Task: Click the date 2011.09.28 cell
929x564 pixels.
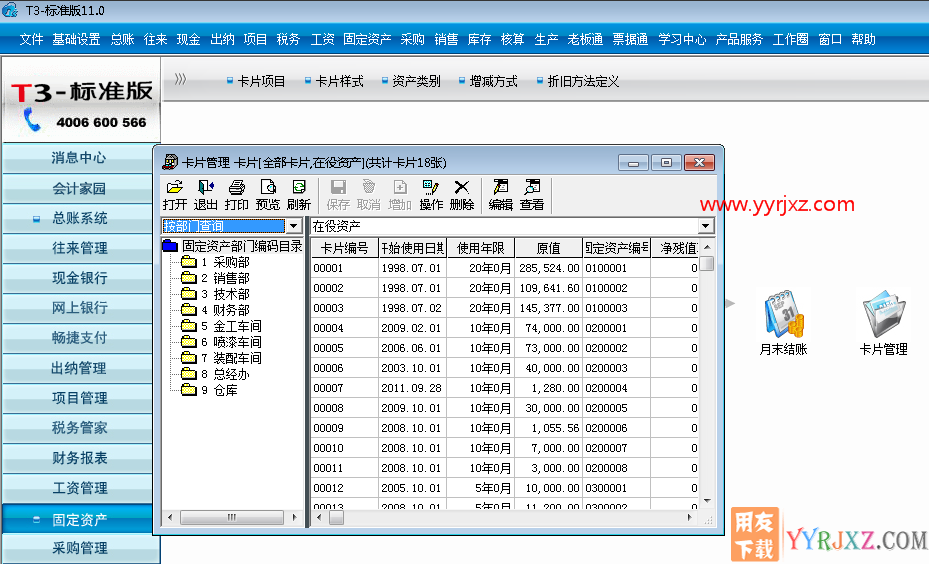Action: (x=412, y=388)
